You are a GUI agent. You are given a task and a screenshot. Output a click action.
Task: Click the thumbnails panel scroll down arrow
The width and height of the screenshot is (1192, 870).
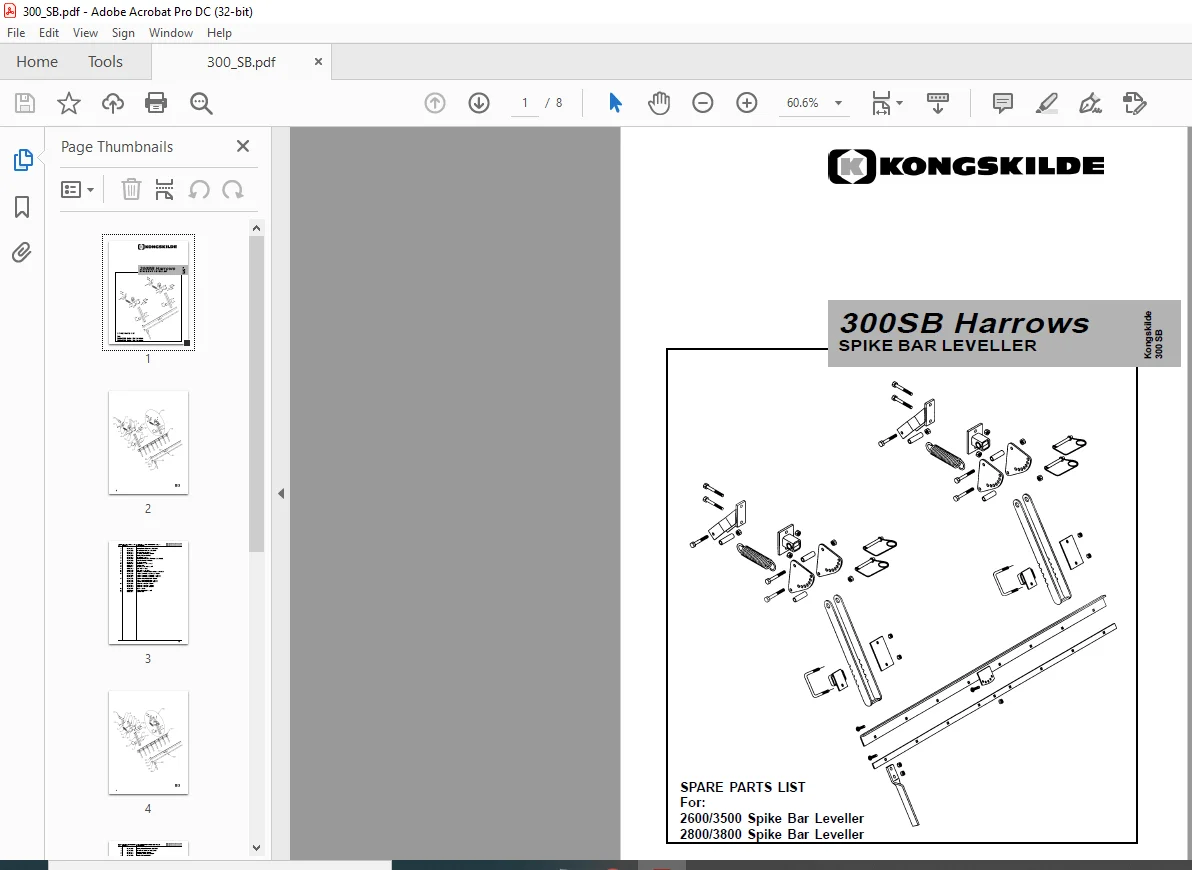(x=256, y=848)
